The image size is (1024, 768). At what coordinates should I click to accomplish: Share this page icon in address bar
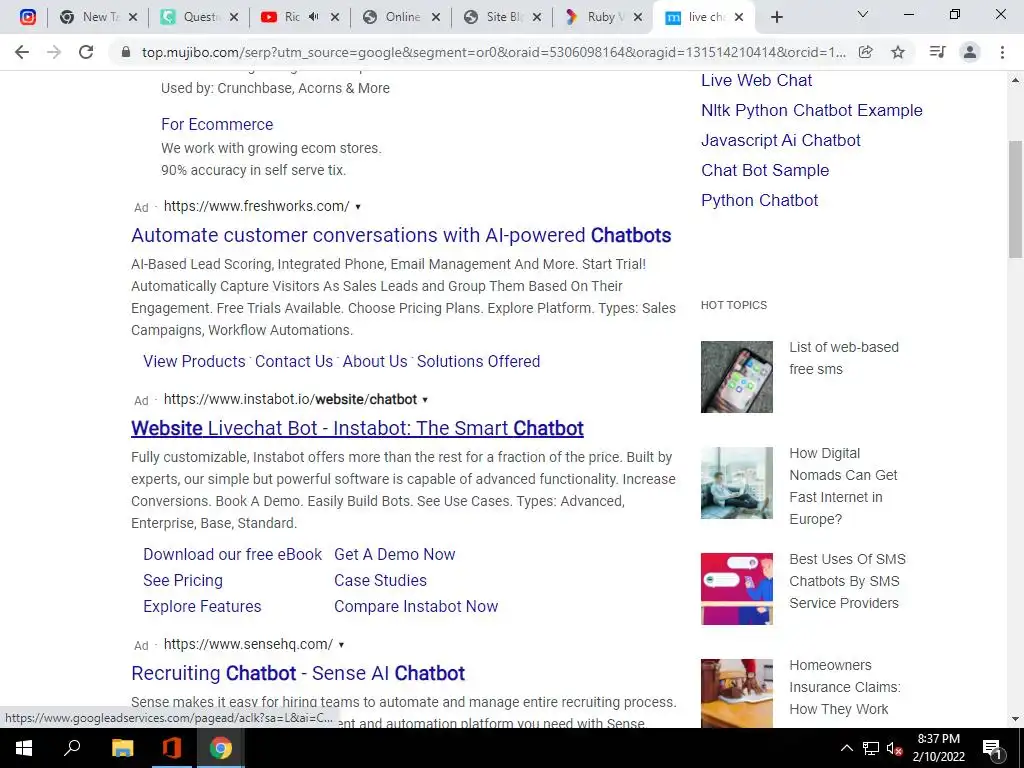coord(865,52)
